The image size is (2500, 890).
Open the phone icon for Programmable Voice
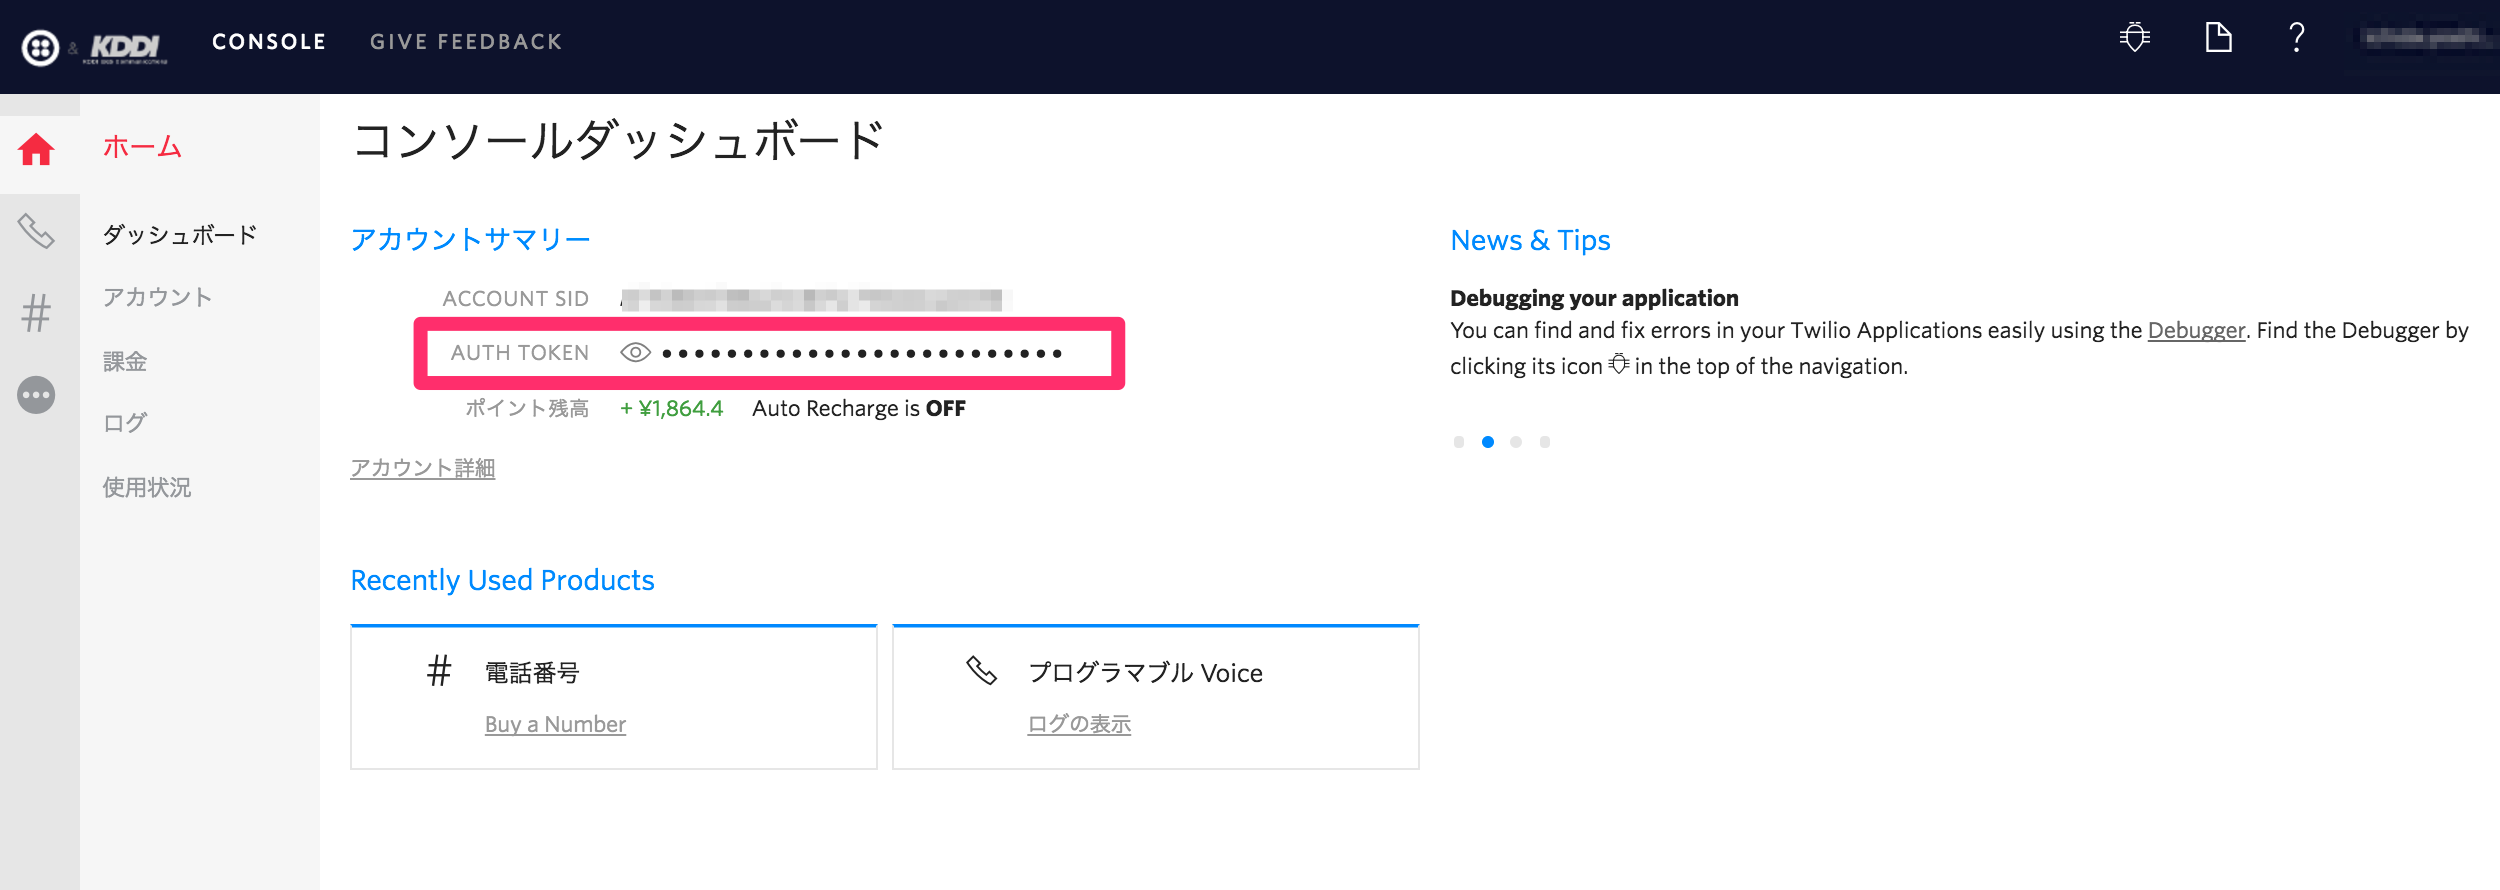[x=37, y=231]
